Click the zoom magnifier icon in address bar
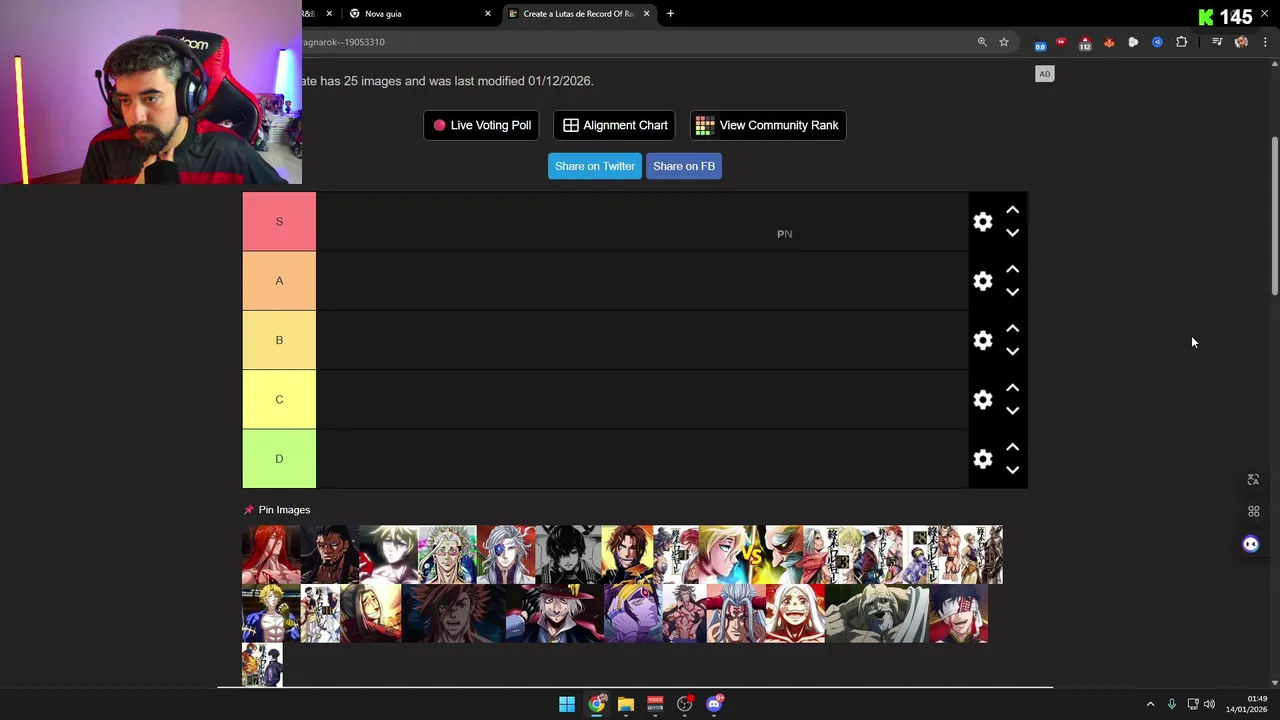The image size is (1280, 720). pyautogui.click(x=982, y=42)
